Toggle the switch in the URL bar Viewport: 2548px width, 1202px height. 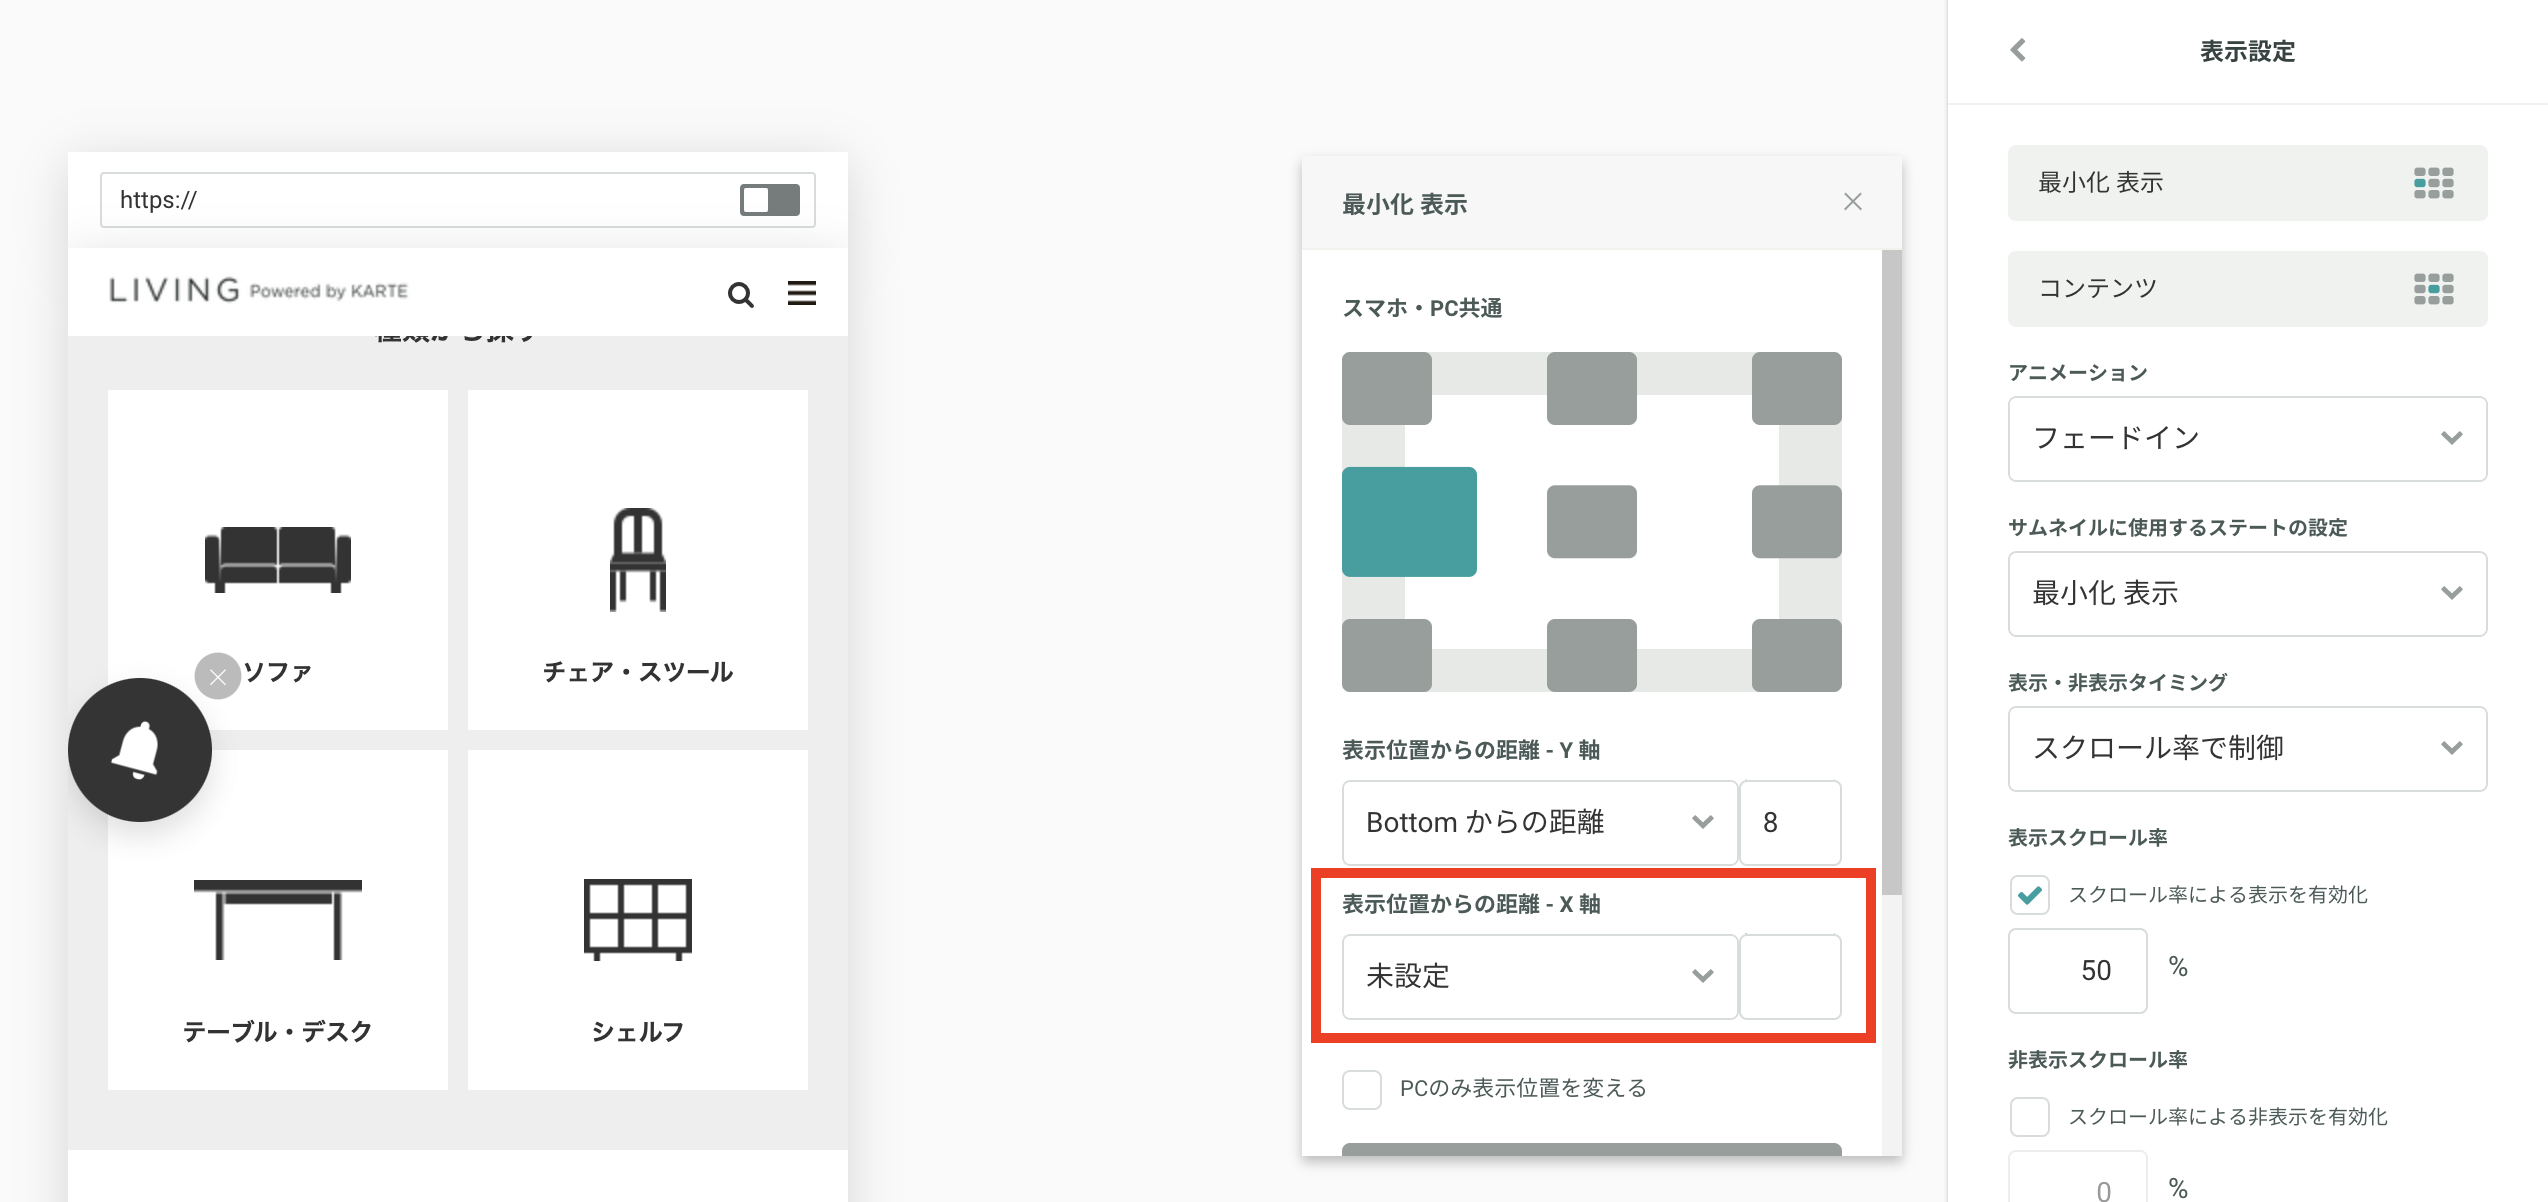[769, 200]
